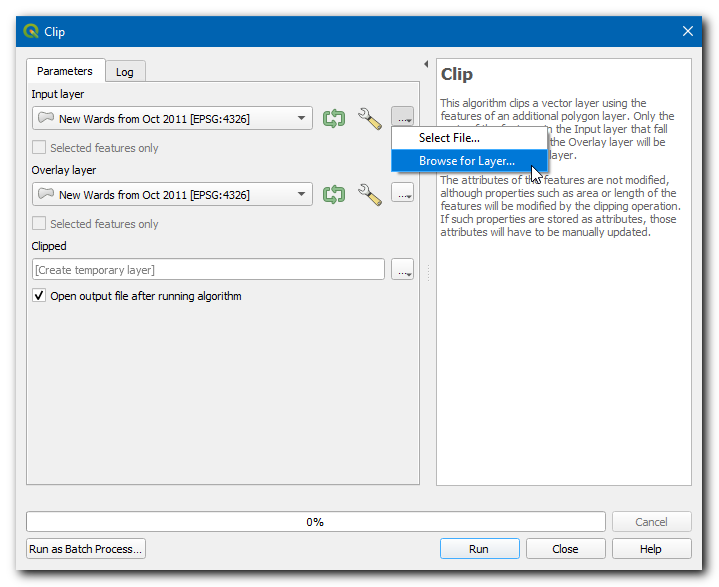Choose Select File... from the popup menu
The image size is (719, 587).
(x=449, y=138)
